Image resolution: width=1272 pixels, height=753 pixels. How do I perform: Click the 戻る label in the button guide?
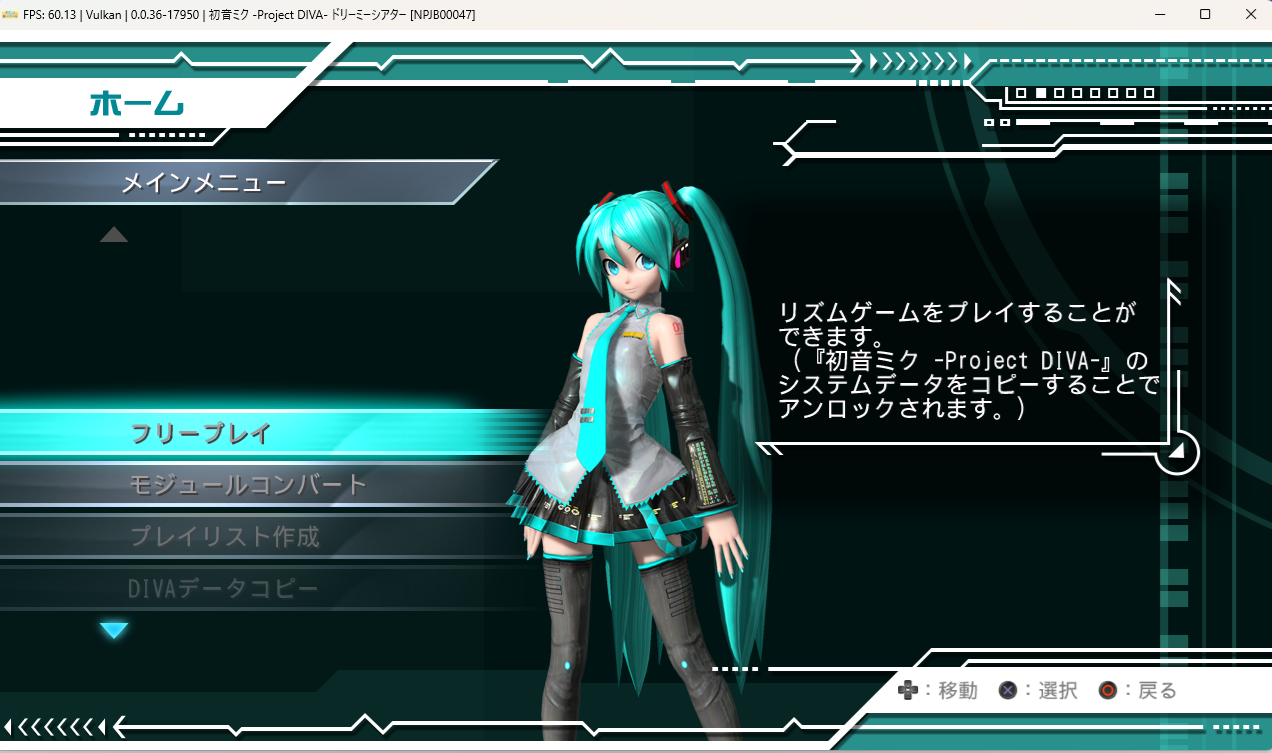pyautogui.click(x=1158, y=690)
